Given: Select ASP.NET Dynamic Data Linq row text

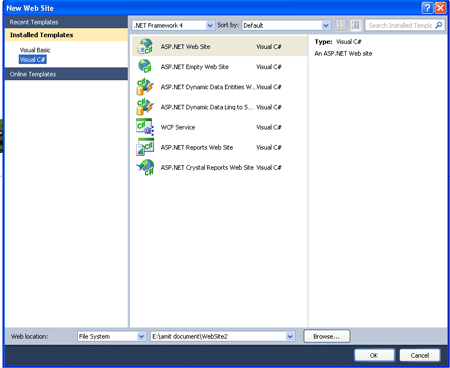Looking at the screenshot, I should 207,107.
